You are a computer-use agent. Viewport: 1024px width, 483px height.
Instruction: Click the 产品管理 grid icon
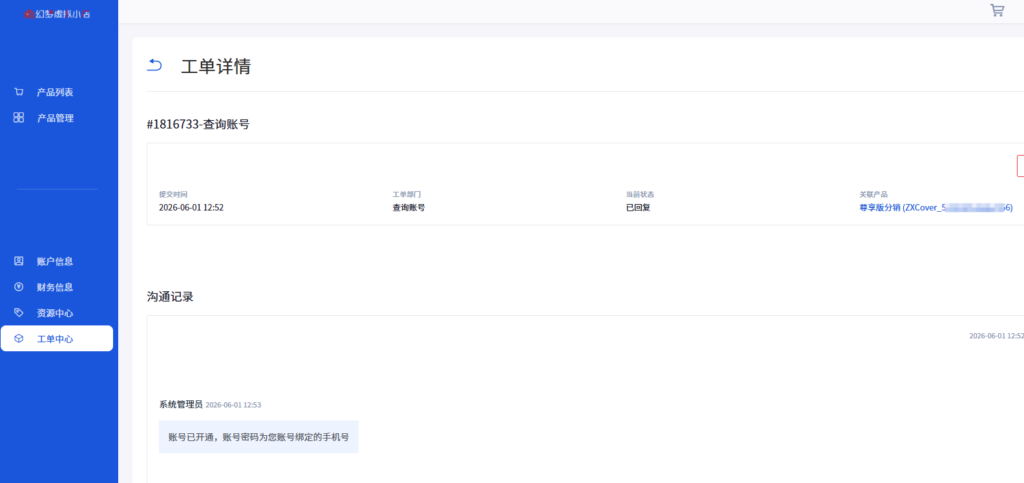[19, 117]
